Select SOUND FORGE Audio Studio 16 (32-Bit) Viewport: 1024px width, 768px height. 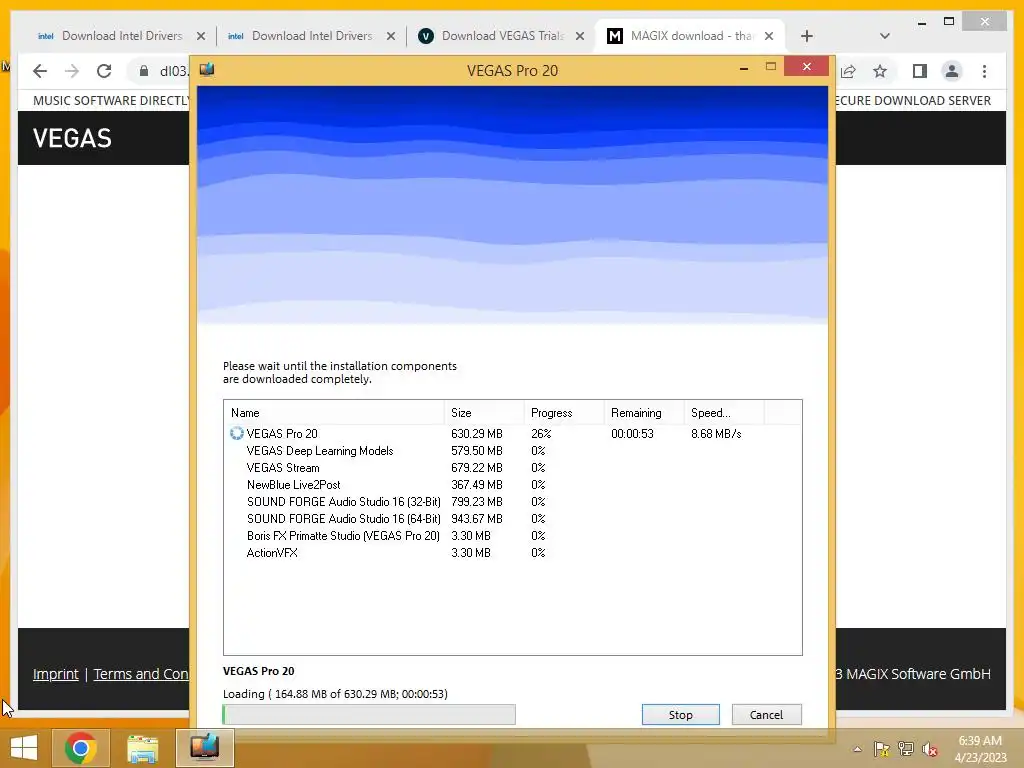(x=513, y=502)
